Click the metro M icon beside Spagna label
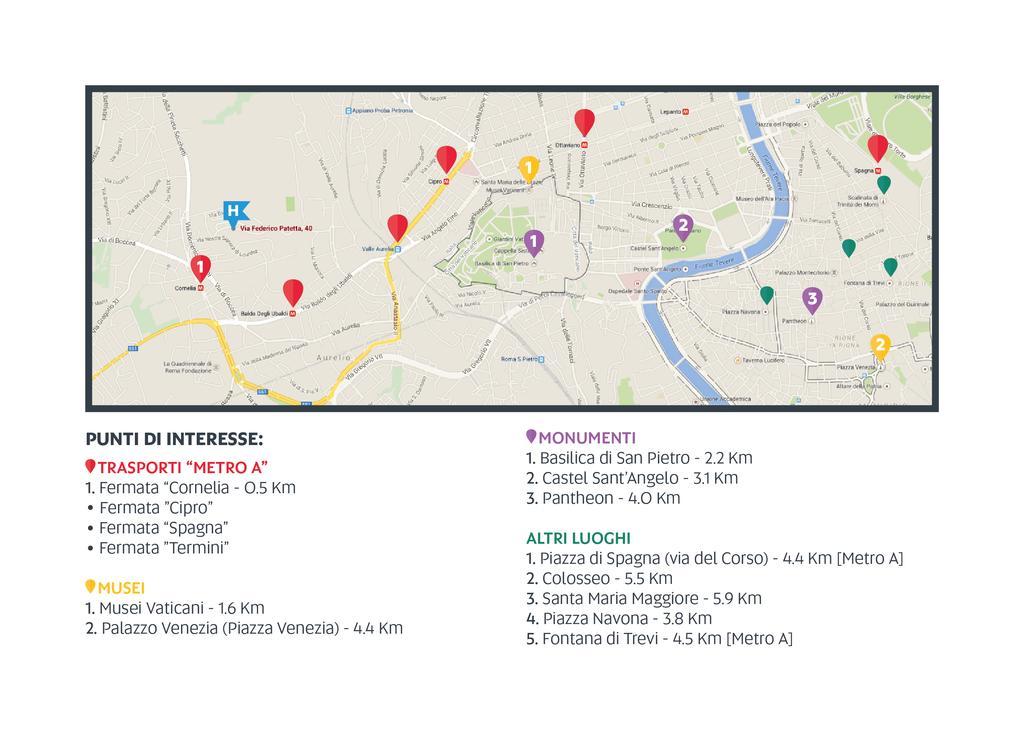Screen dimensions: 1024x730 878,170
